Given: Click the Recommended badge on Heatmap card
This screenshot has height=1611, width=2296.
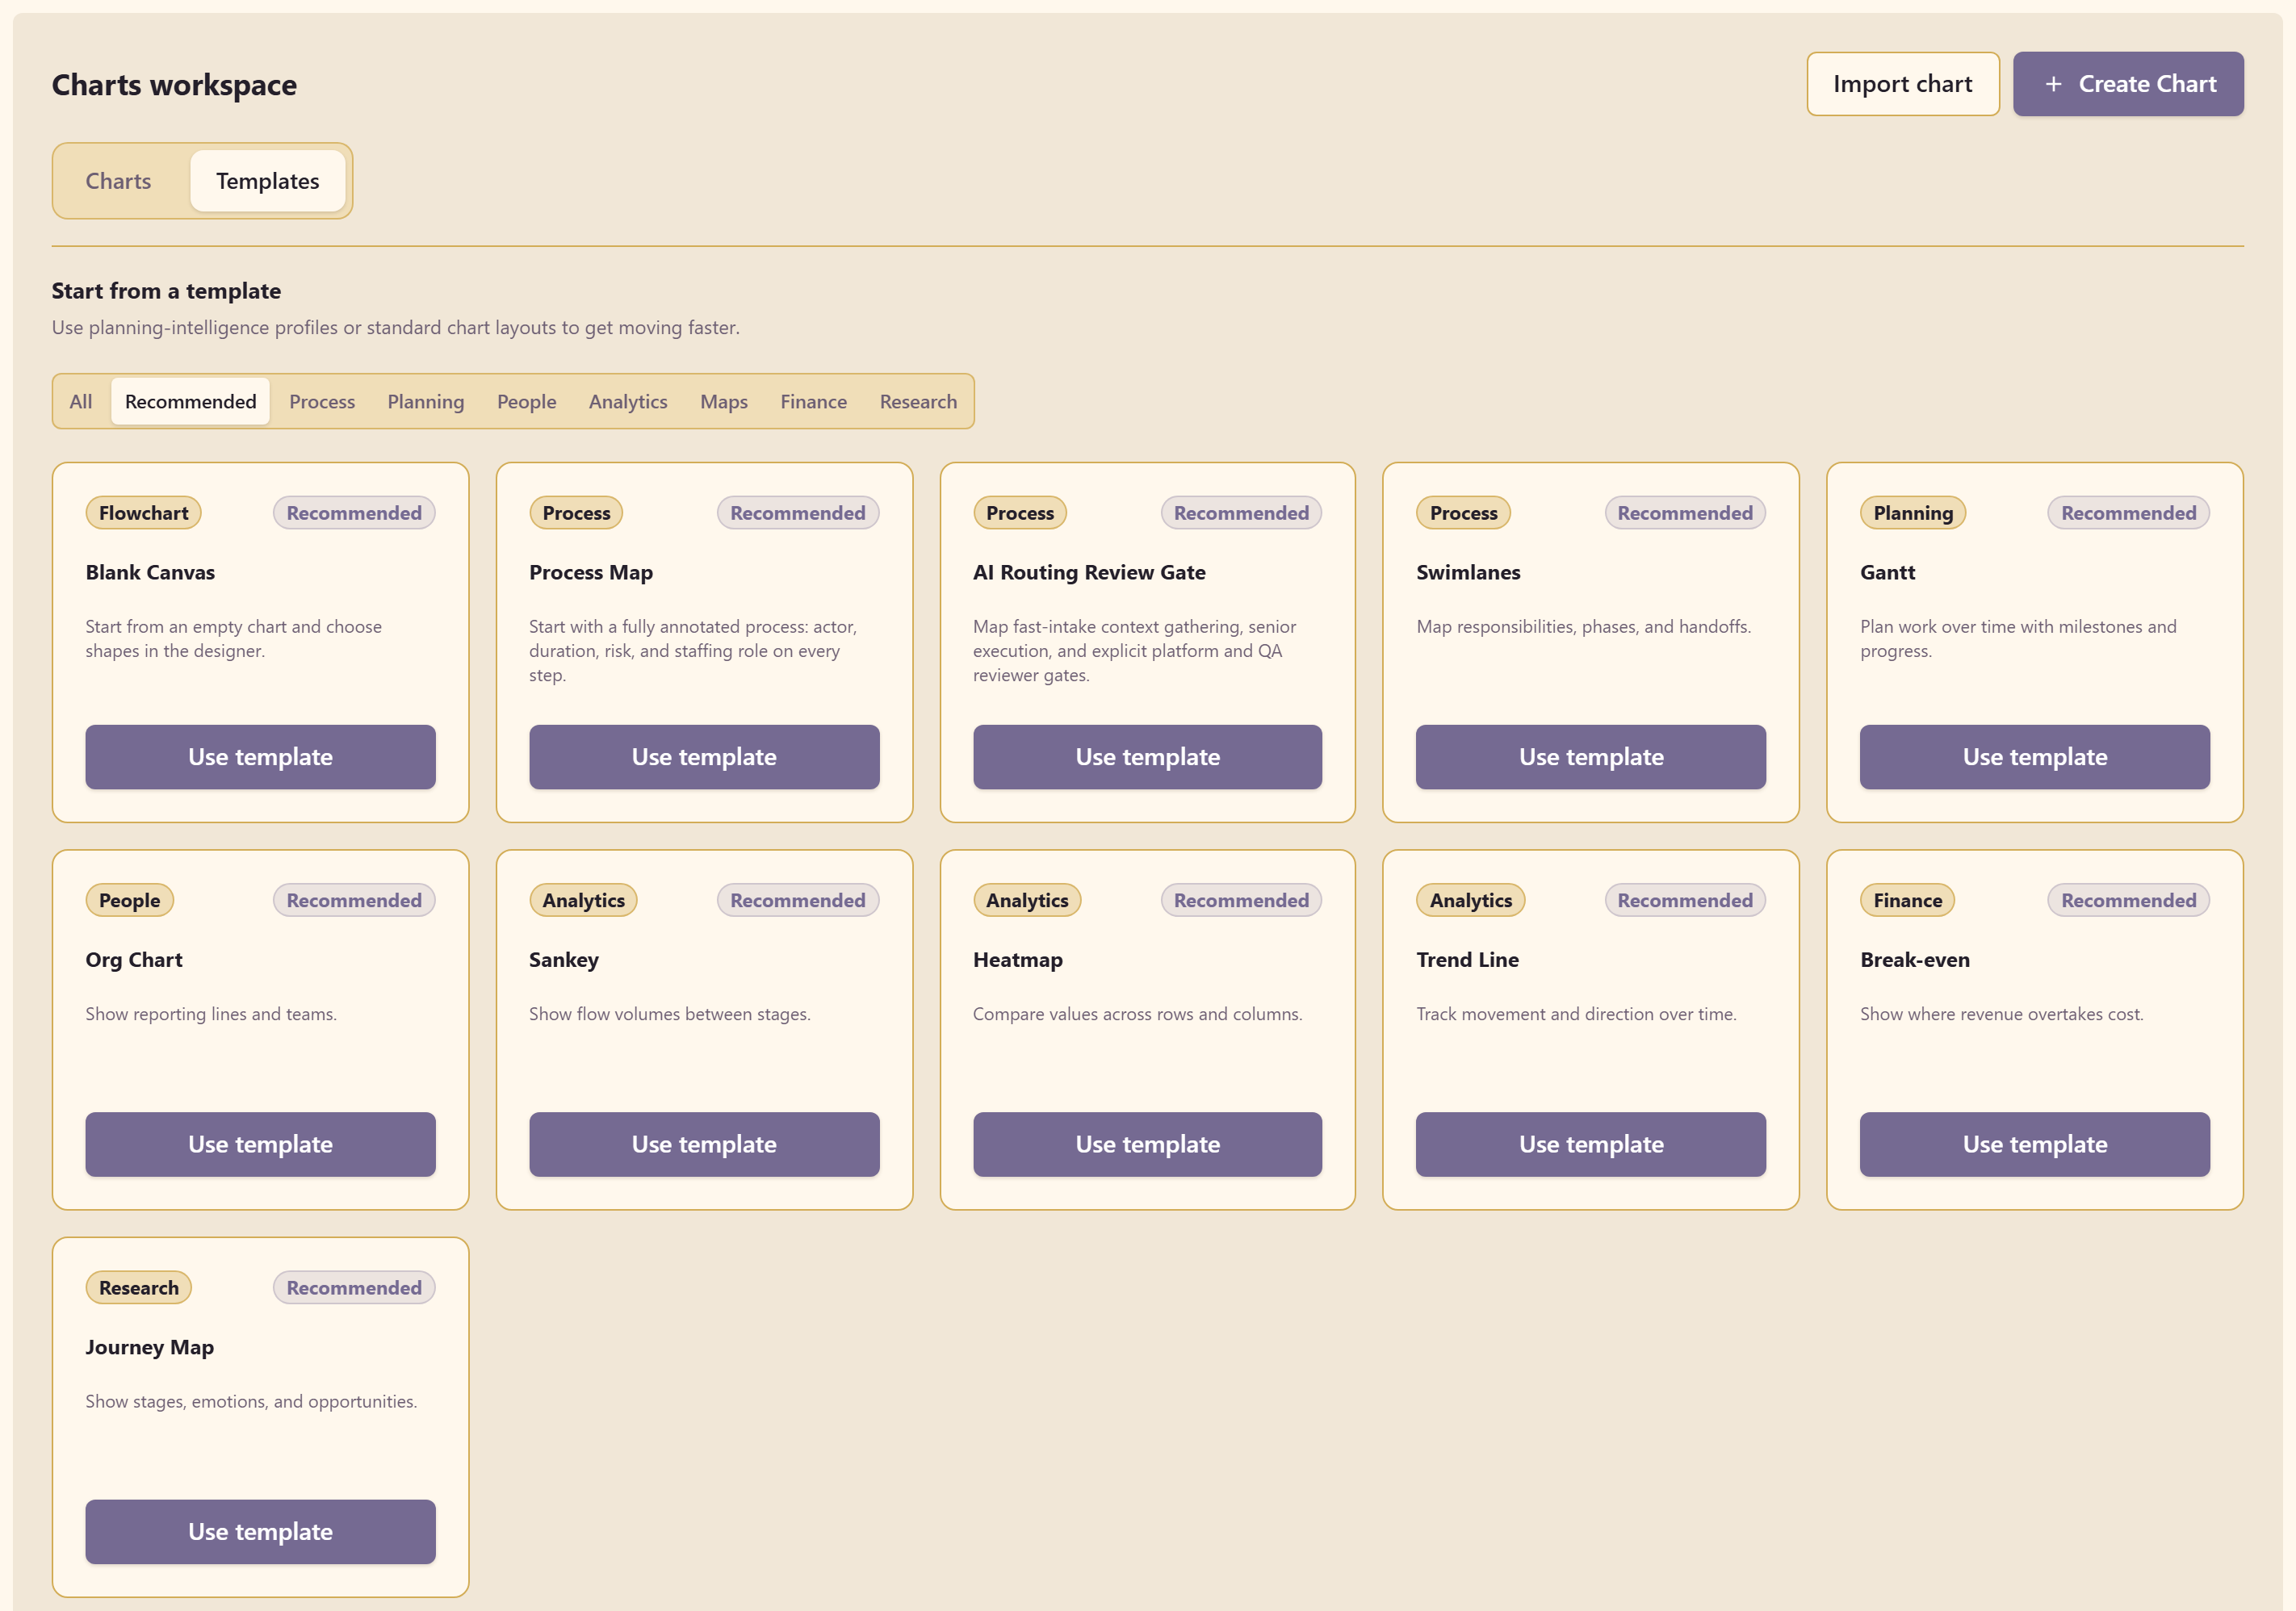Looking at the screenshot, I should point(1241,900).
